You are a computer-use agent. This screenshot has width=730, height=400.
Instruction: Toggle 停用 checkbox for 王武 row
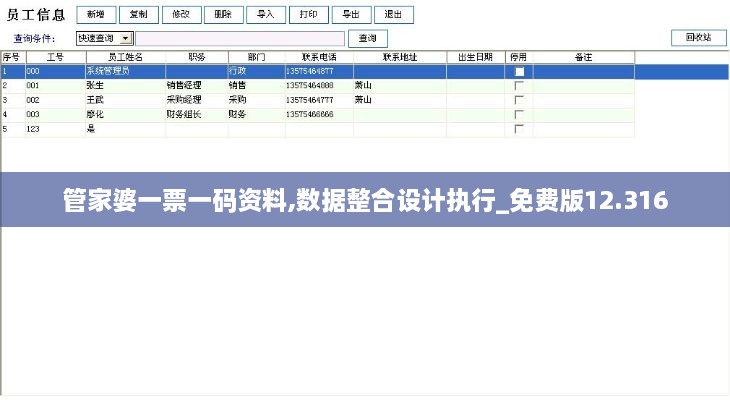pos(519,100)
